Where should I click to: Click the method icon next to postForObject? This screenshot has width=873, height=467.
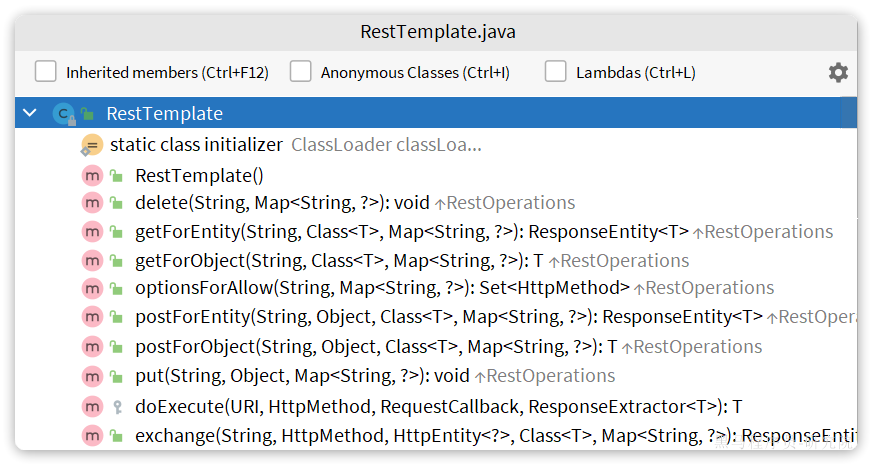pyautogui.click(x=92, y=347)
